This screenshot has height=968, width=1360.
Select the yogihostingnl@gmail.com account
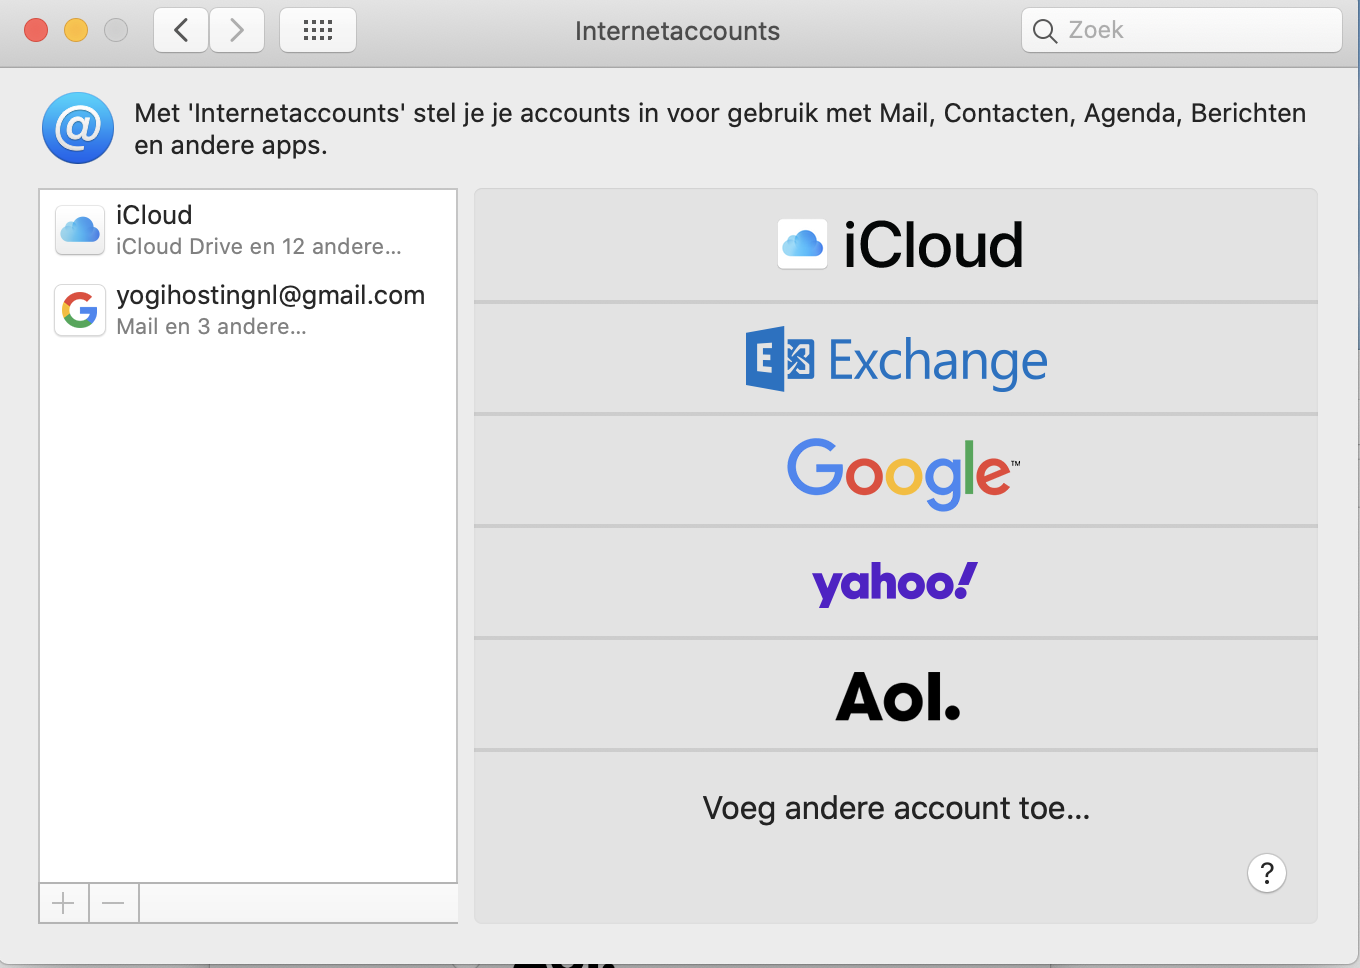[248, 310]
